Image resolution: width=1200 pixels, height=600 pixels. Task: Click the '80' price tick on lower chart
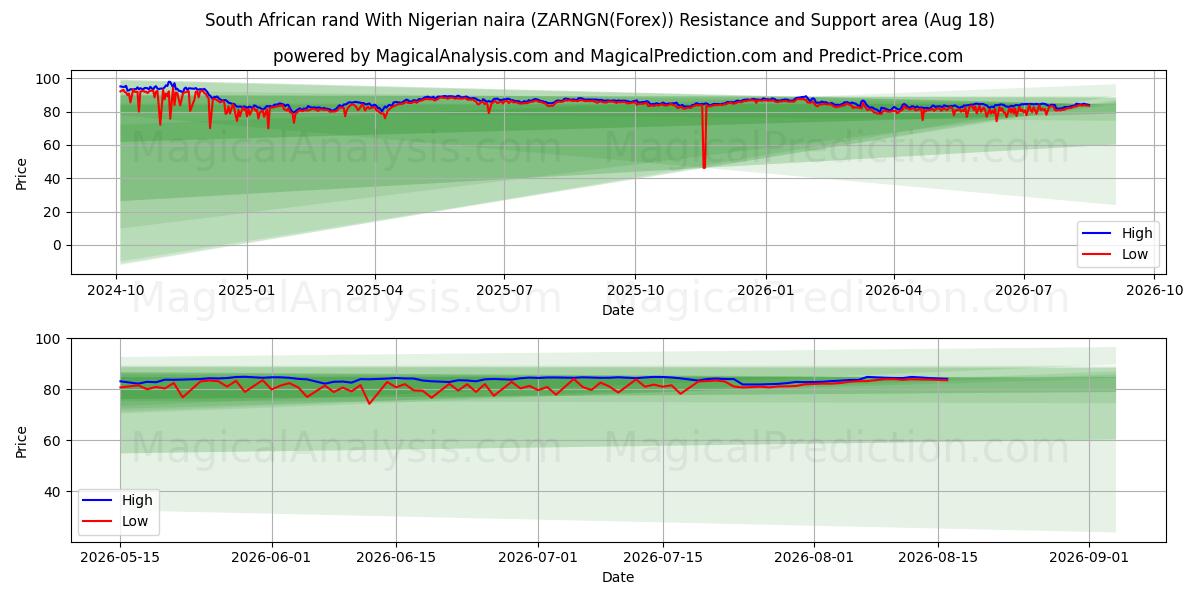[x=54, y=389]
